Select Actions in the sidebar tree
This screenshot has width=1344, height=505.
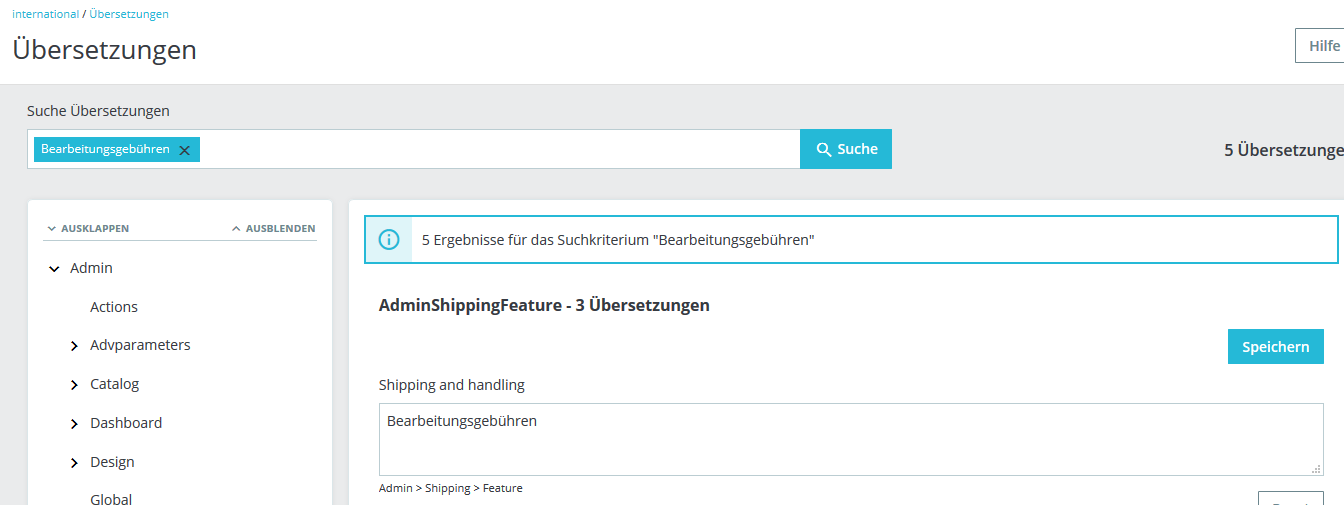(x=114, y=307)
